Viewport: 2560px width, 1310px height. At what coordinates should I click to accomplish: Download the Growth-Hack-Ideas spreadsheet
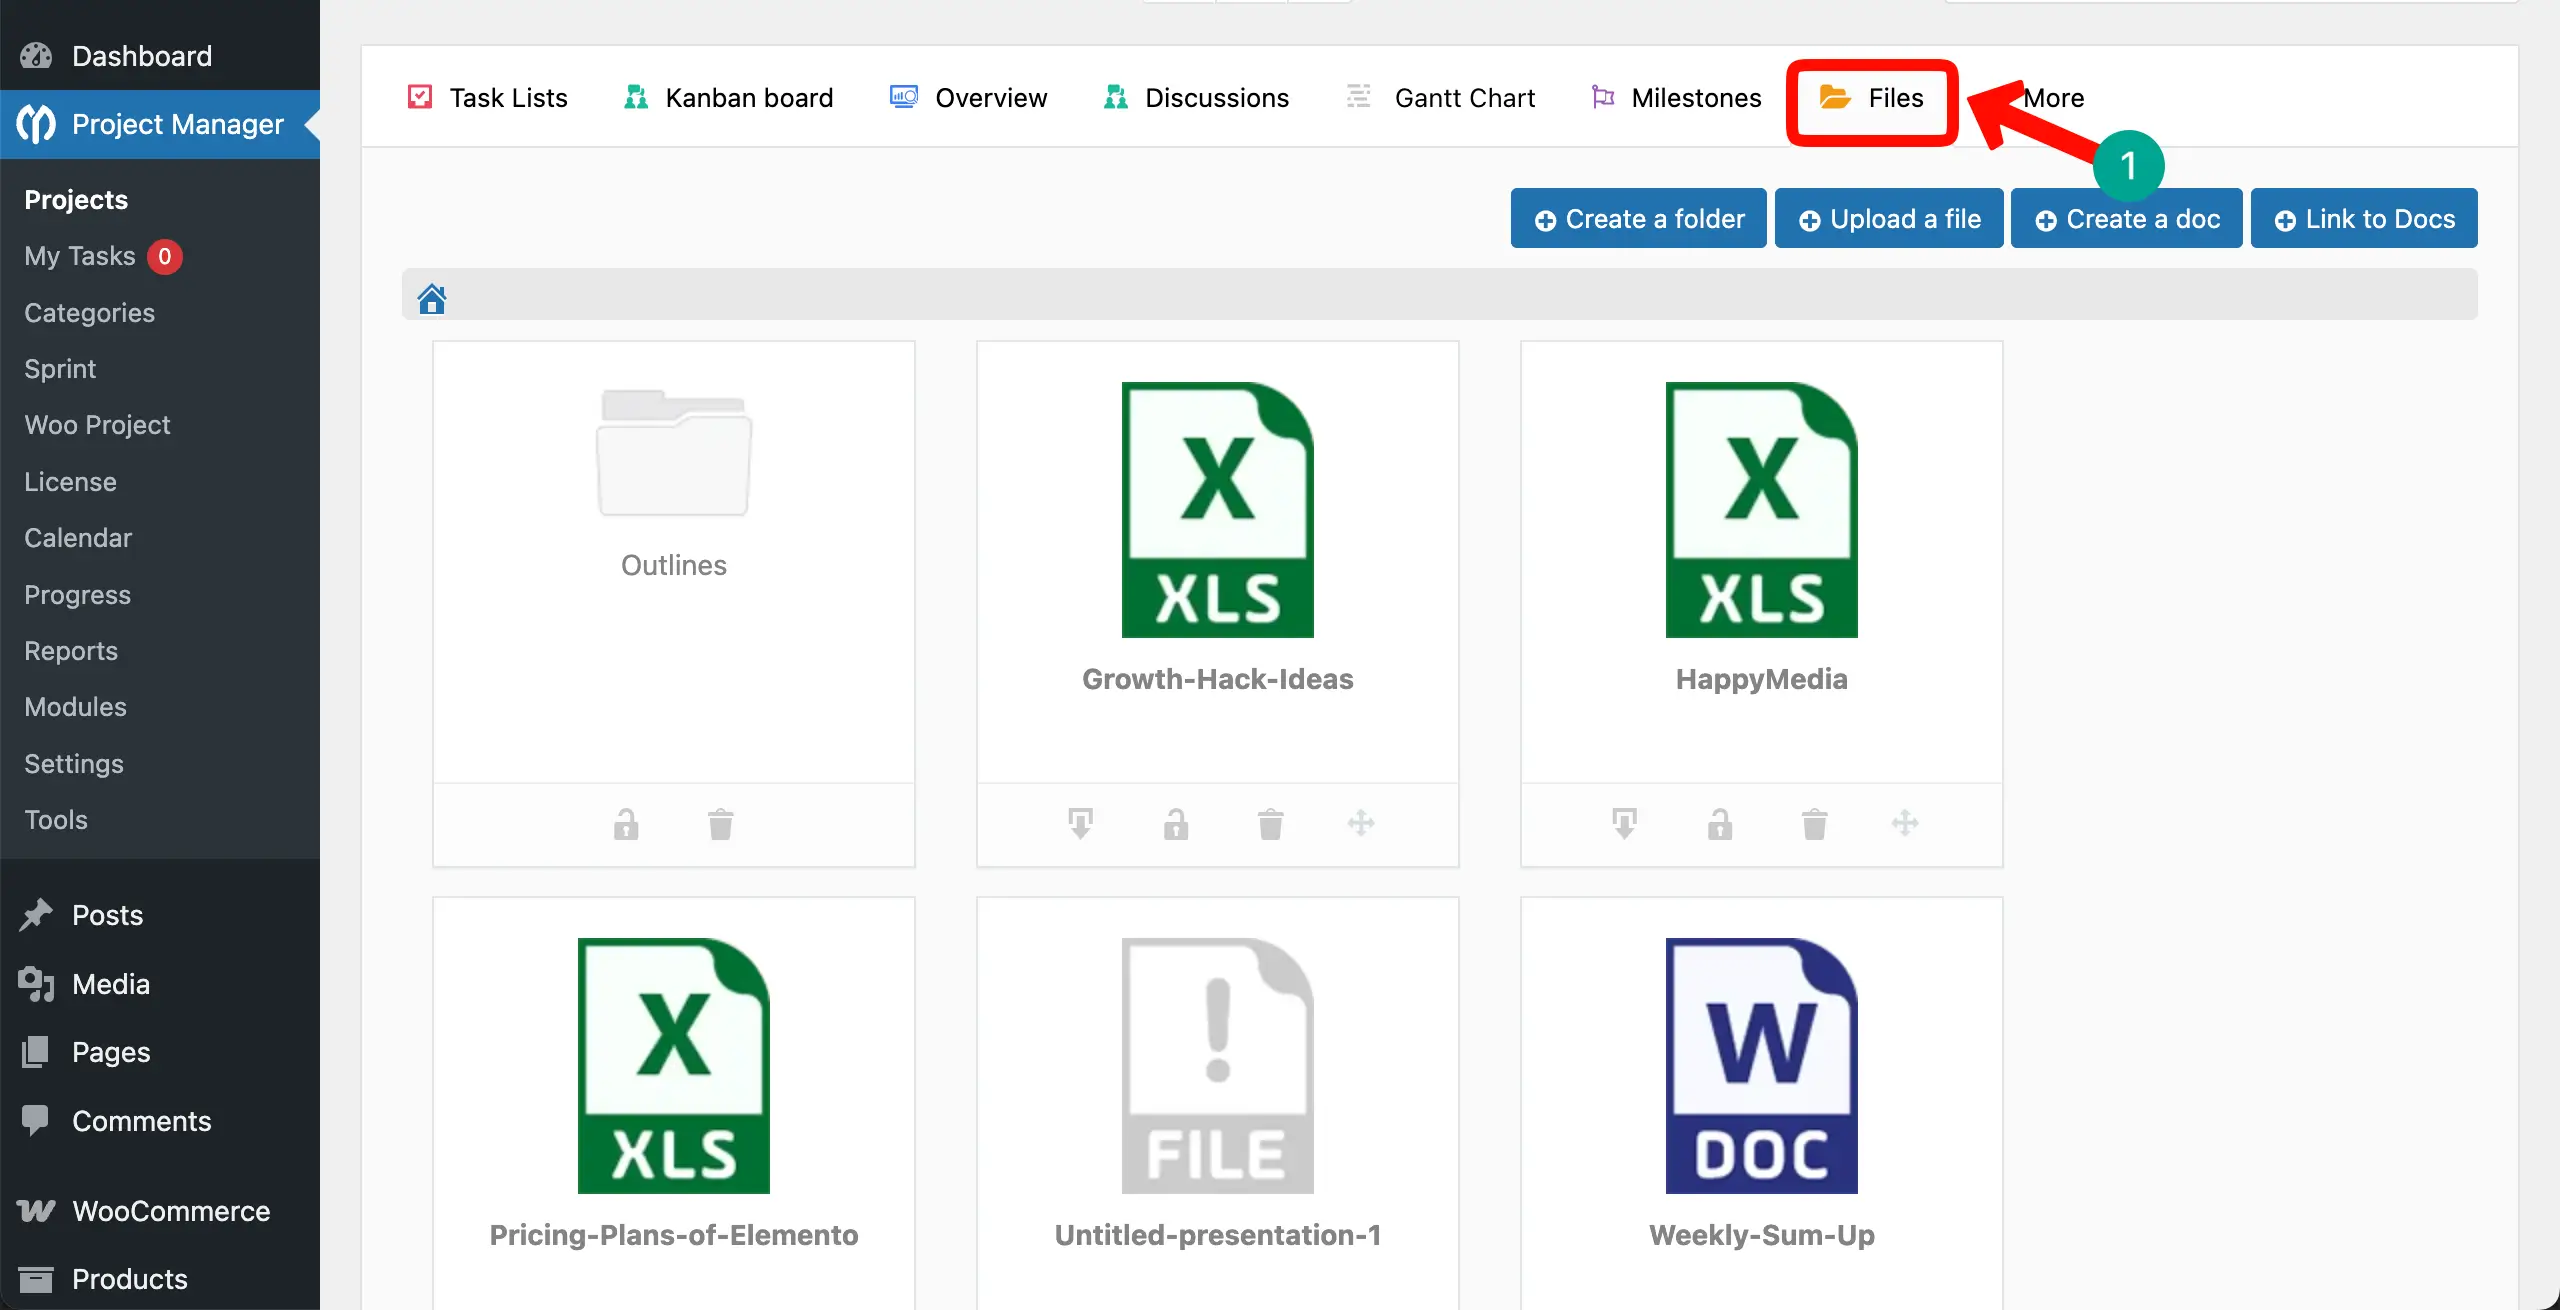[x=1080, y=824]
